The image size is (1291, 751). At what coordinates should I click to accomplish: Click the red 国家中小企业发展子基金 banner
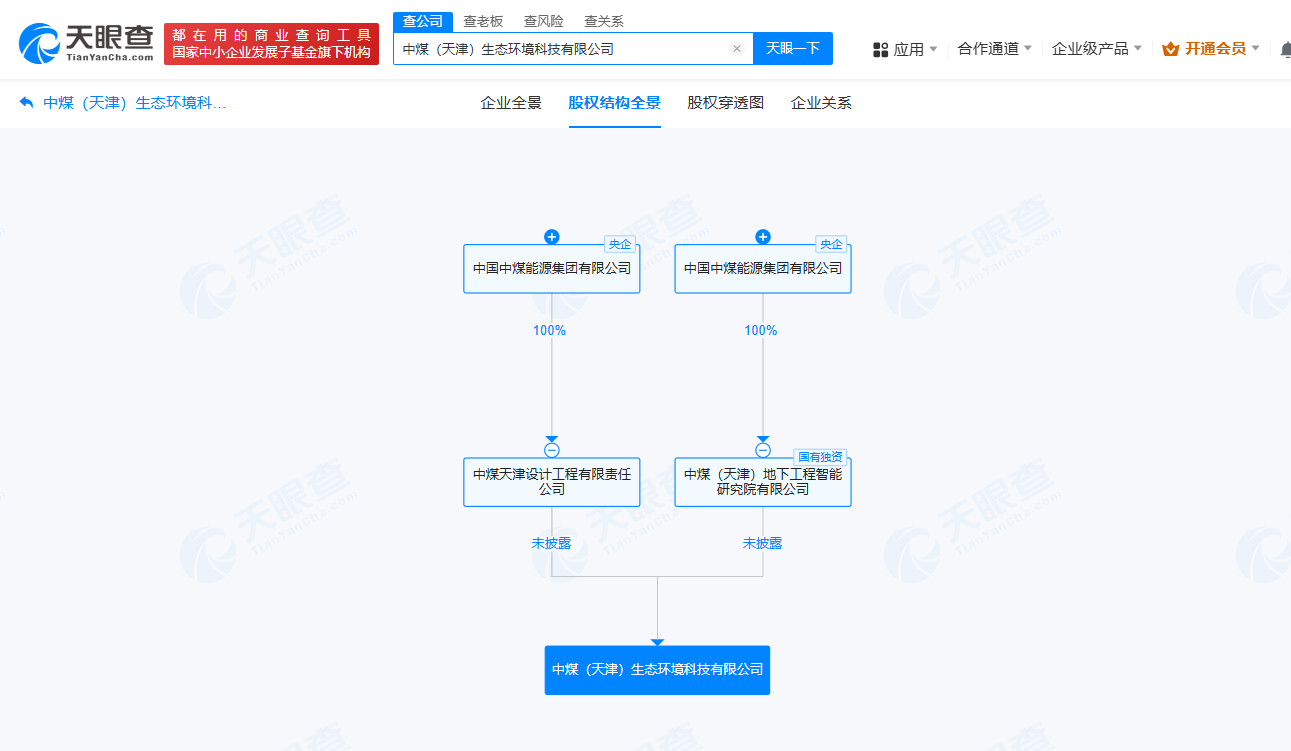click(x=271, y=44)
